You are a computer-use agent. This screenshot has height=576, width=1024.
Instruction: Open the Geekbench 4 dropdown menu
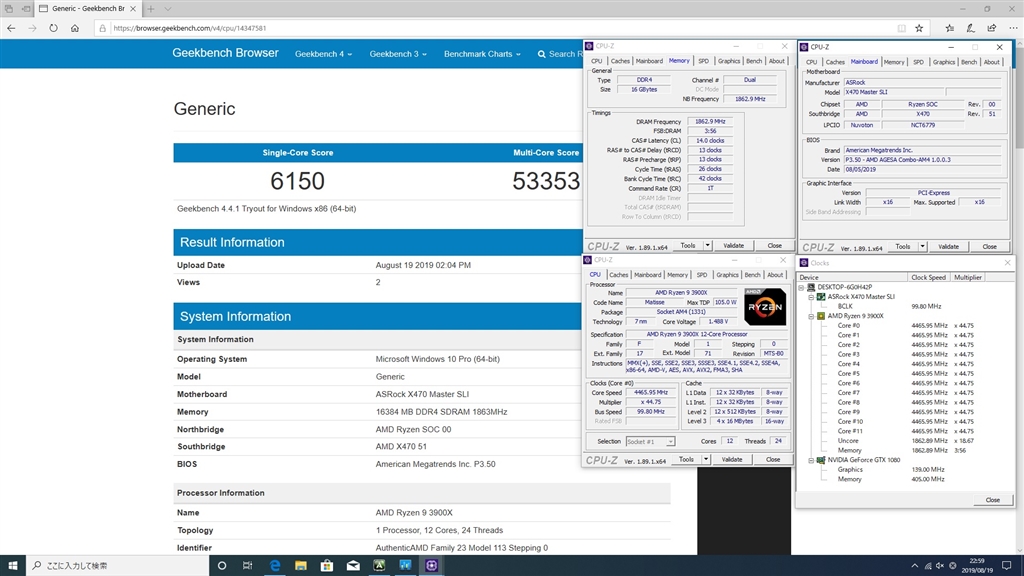pyautogui.click(x=322, y=54)
